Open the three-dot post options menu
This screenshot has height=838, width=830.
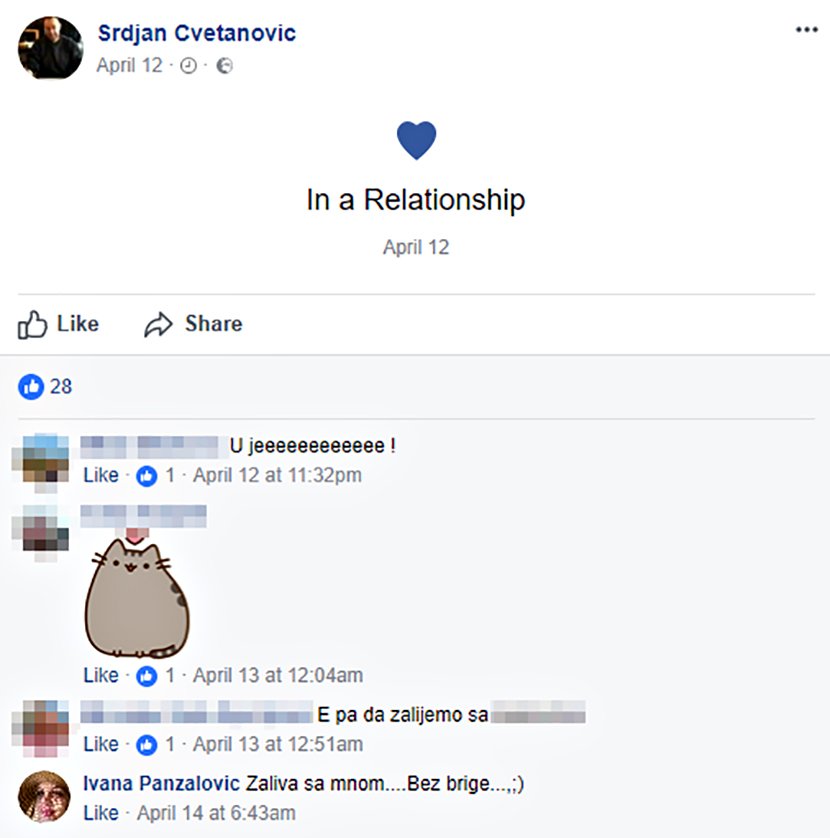pyautogui.click(x=806, y=30)
